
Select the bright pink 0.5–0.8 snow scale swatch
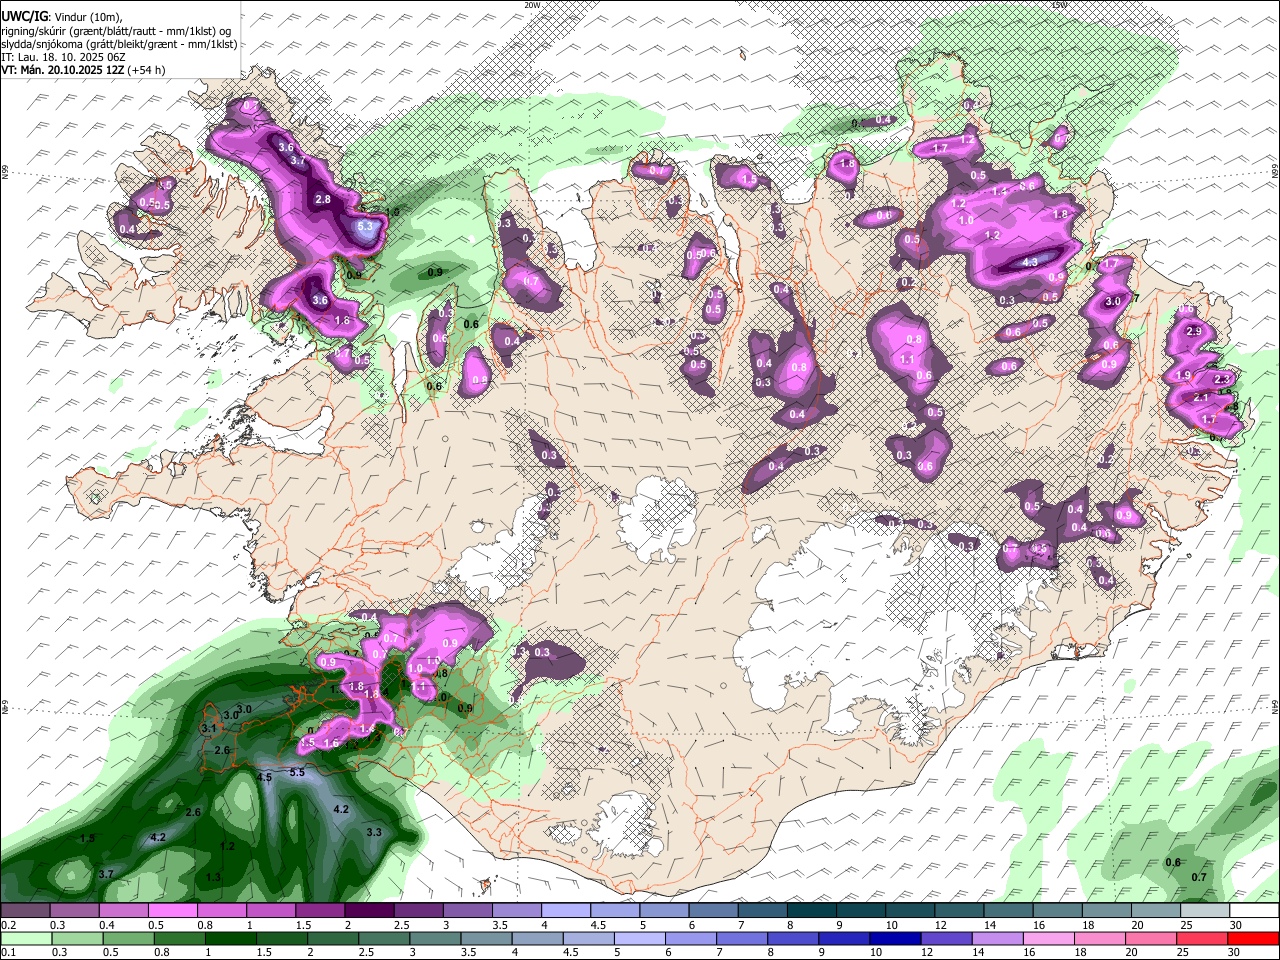[x=172, y=912]
